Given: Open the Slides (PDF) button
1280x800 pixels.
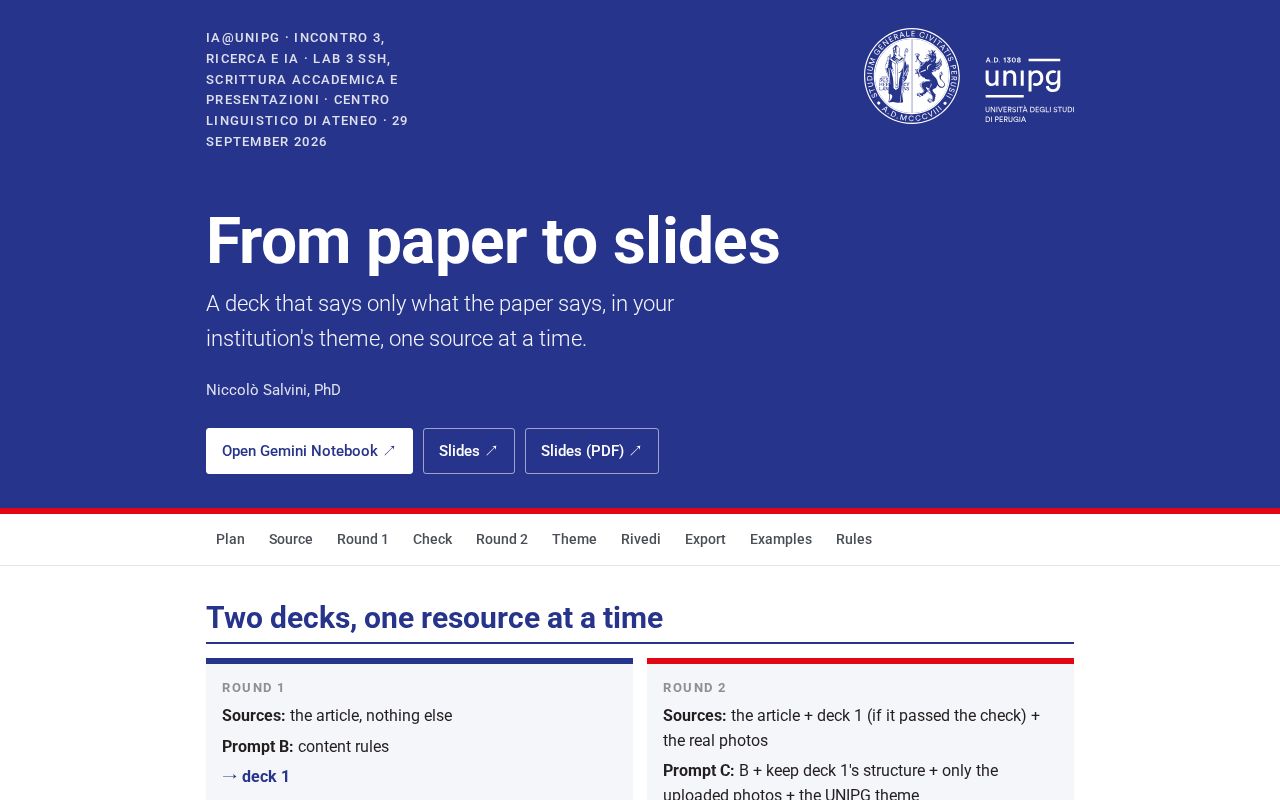Looking at the screenshot, I should [x=592, y=451].
